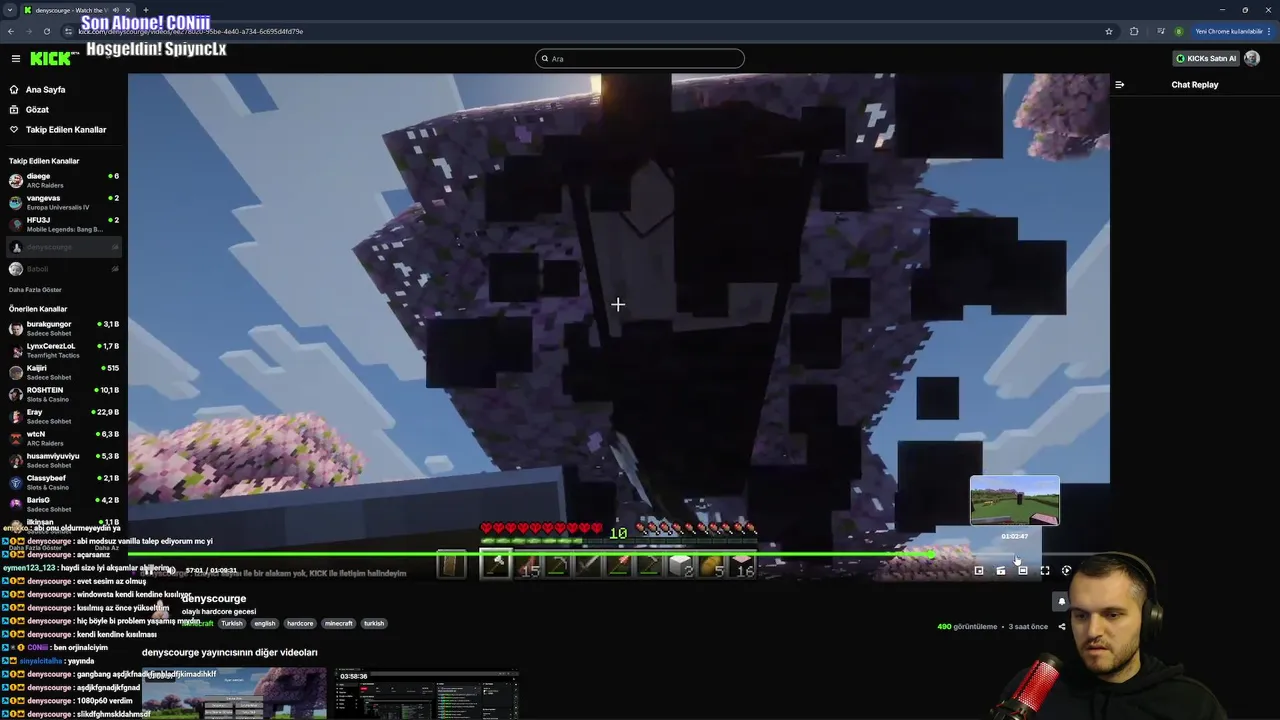Share the video with the share icon
This screenshot has width=1280, height=720.
click(x=1062, y=627)
